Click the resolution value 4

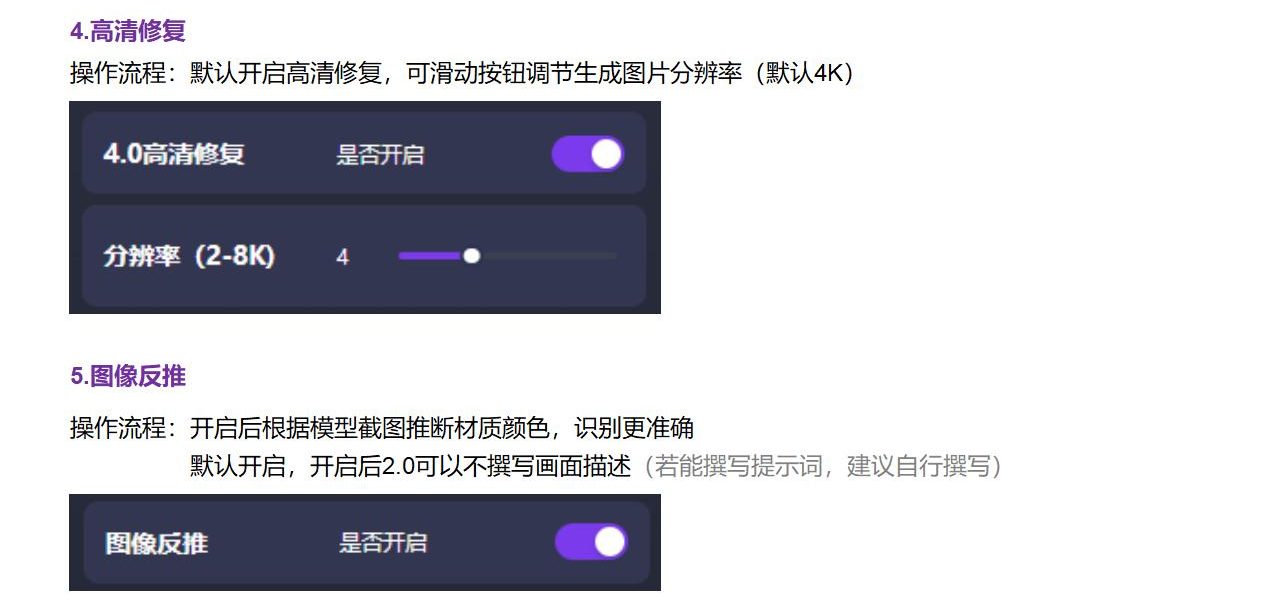342,257
